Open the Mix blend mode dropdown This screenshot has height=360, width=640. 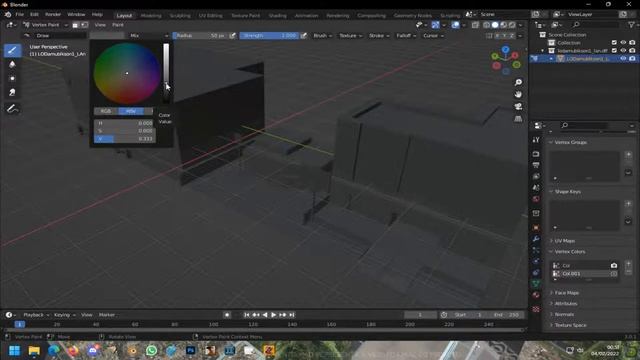tap(149, 36)
